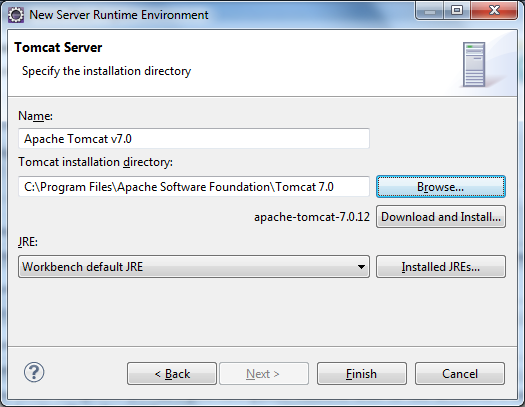Click the greyed-out Next > button
525x407 pixels.
click(264, 374)
